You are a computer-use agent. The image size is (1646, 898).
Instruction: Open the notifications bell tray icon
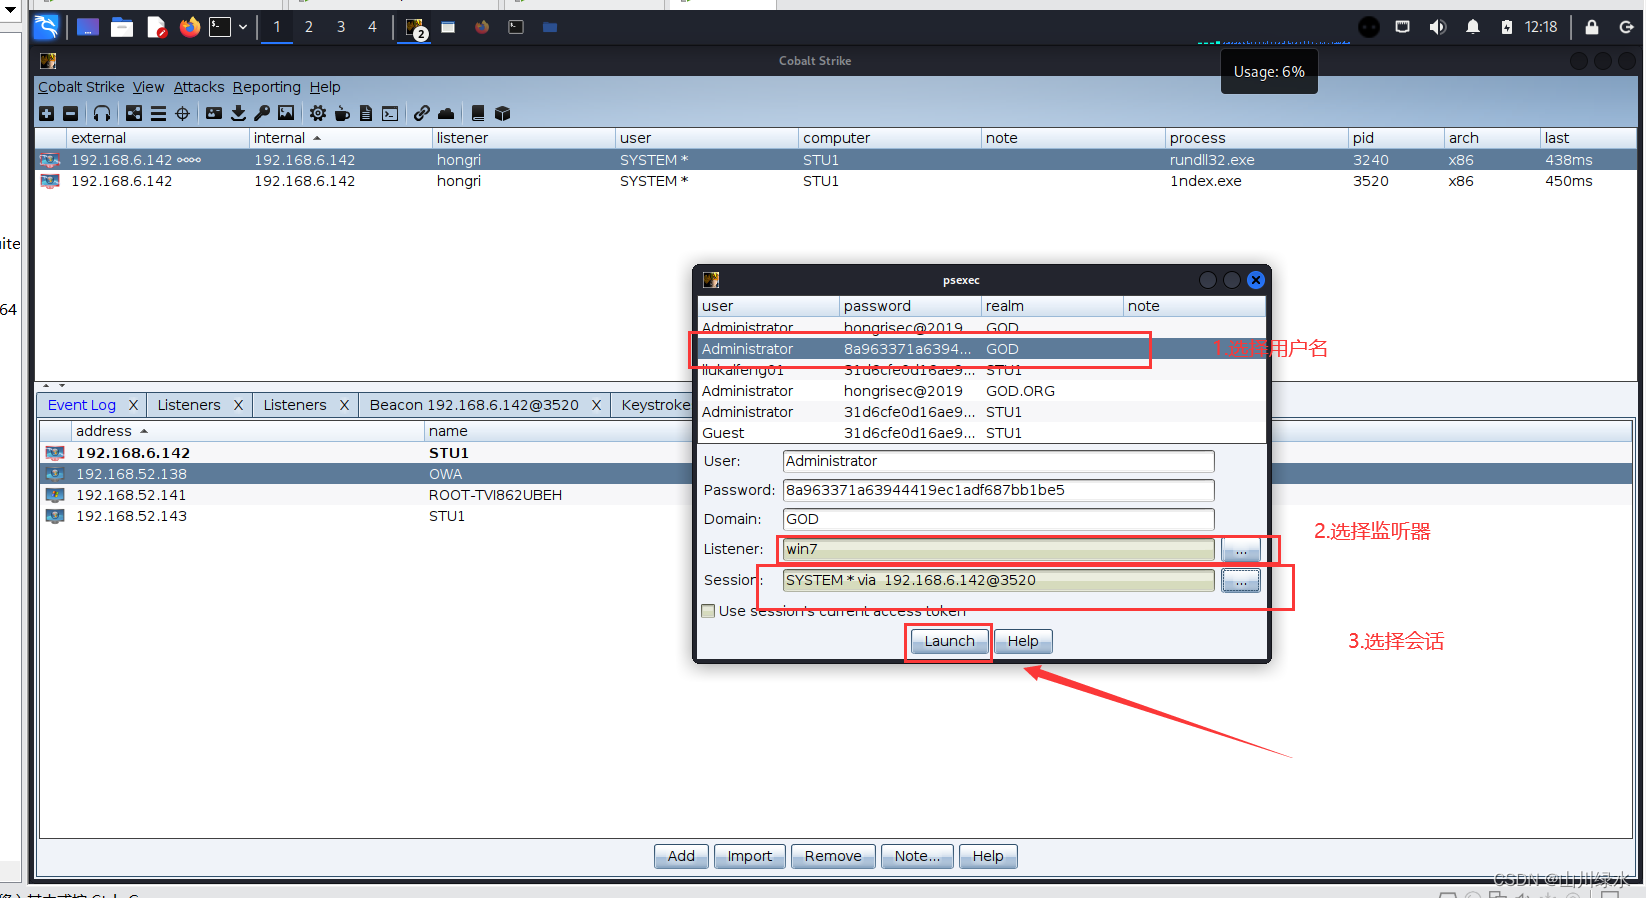tap(1472, 27)
